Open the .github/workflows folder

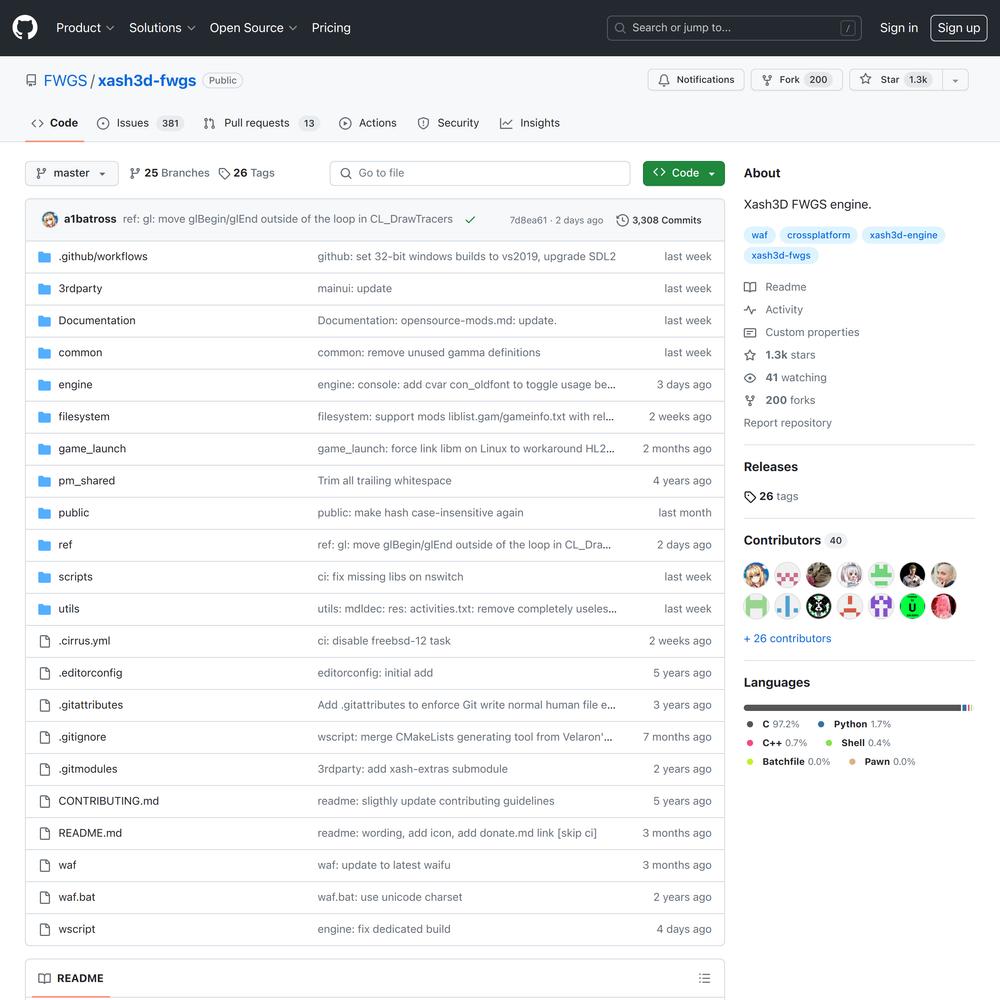(103, 256)
